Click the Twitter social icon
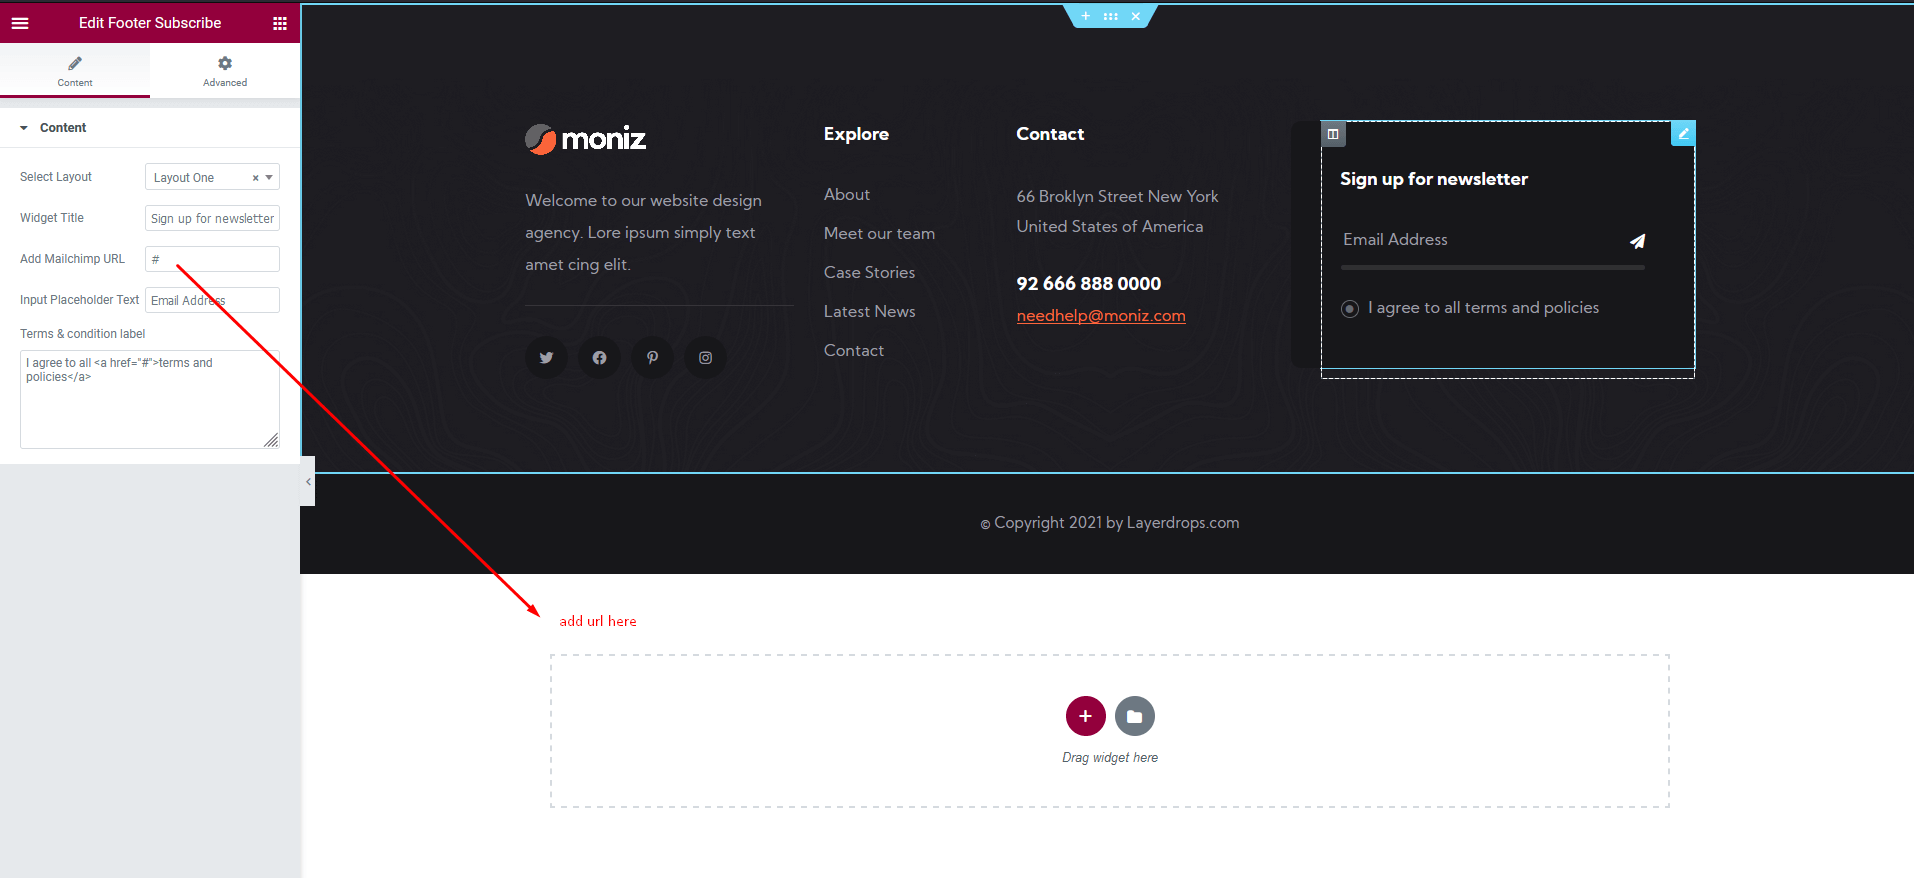This screenshot has width=1914, height=878. tap(546, 358)
